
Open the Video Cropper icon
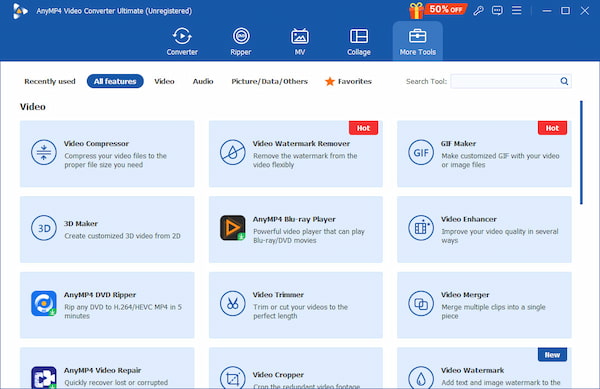point(232,378)
